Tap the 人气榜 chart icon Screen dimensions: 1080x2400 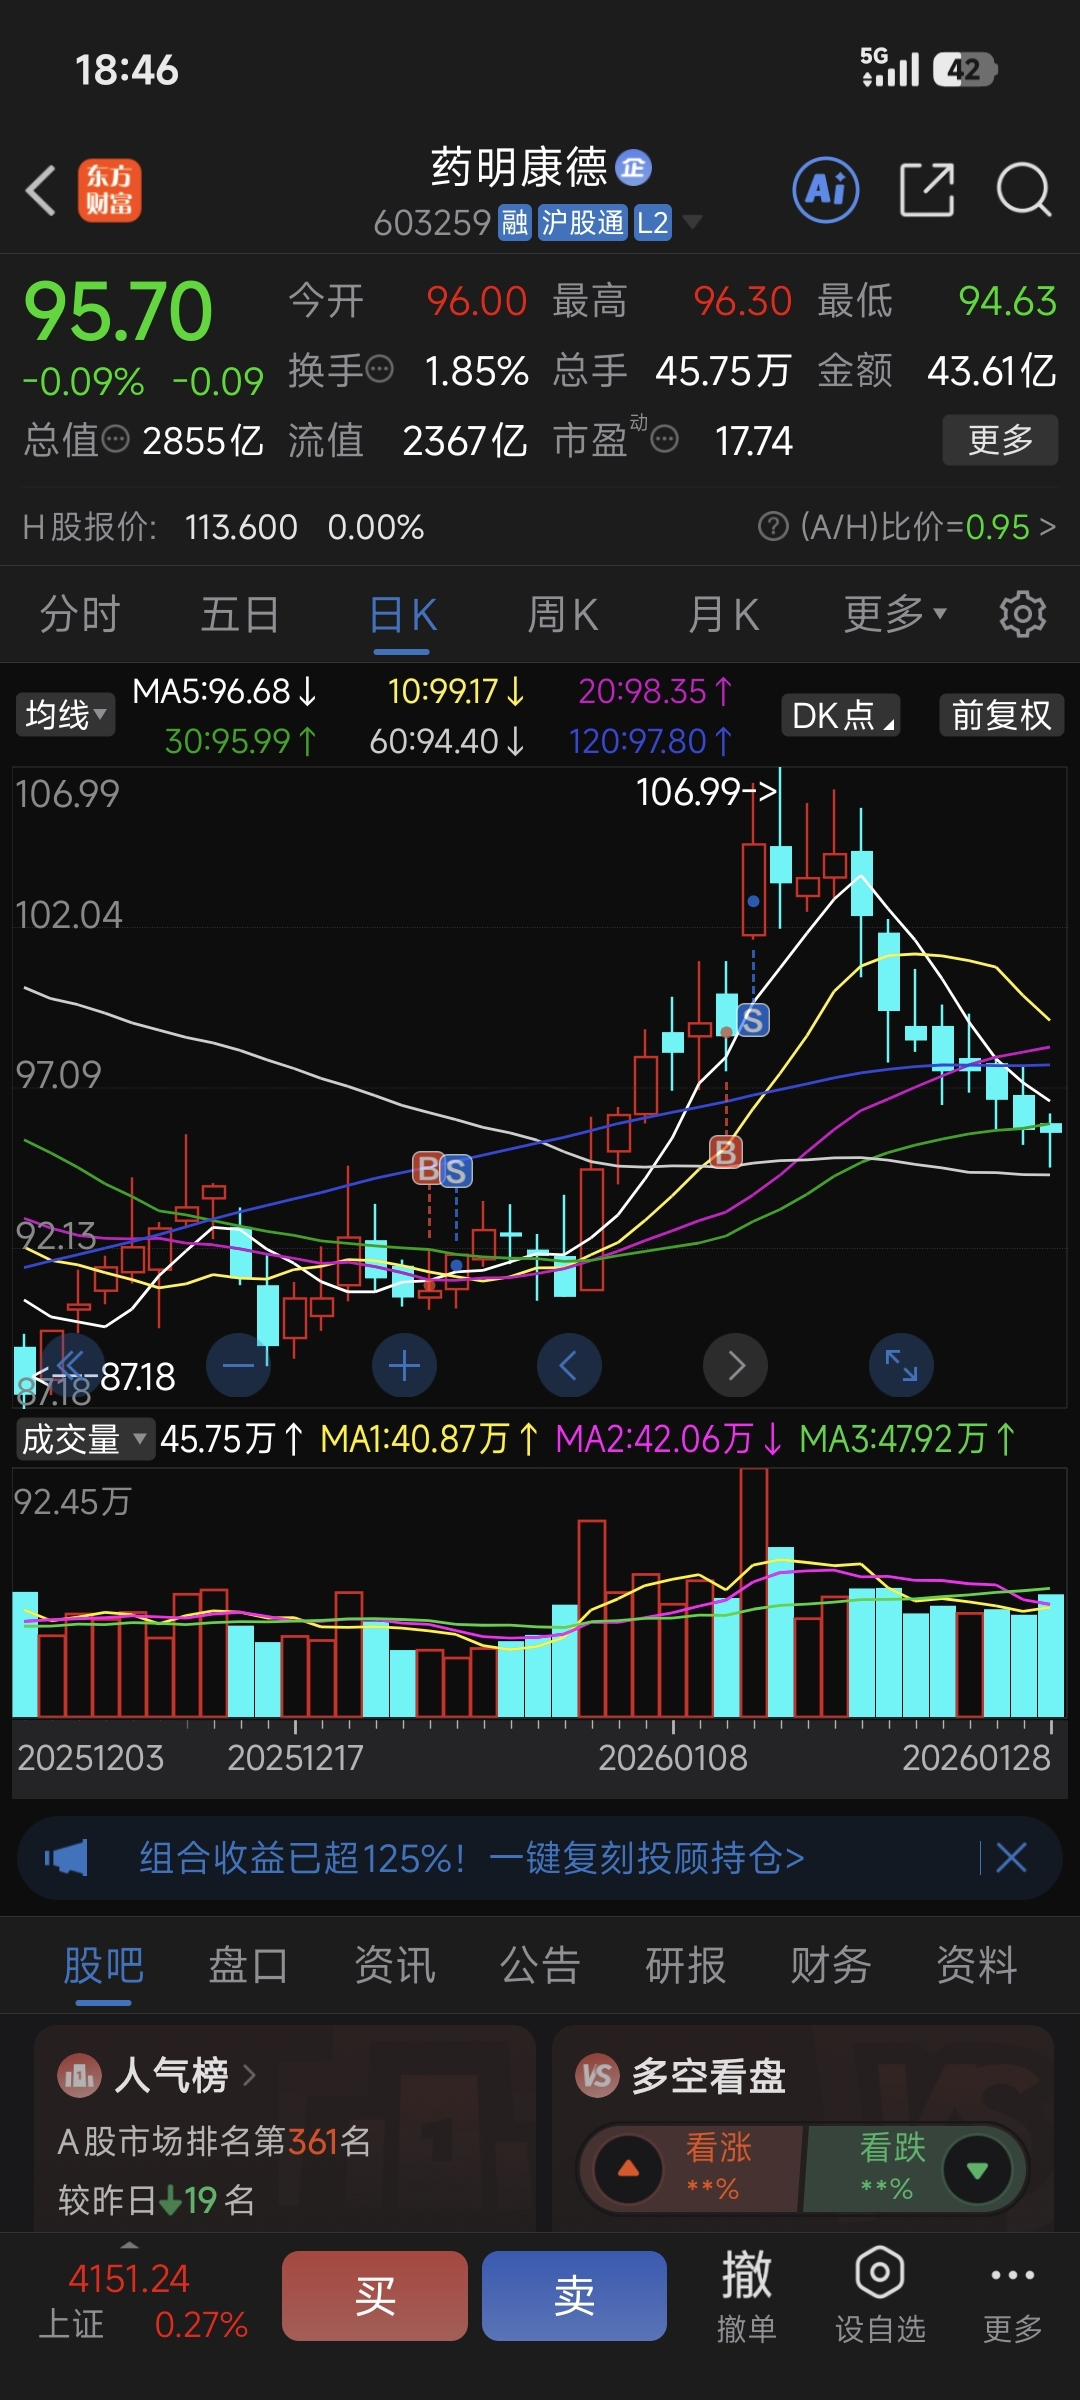(79, 2076)
